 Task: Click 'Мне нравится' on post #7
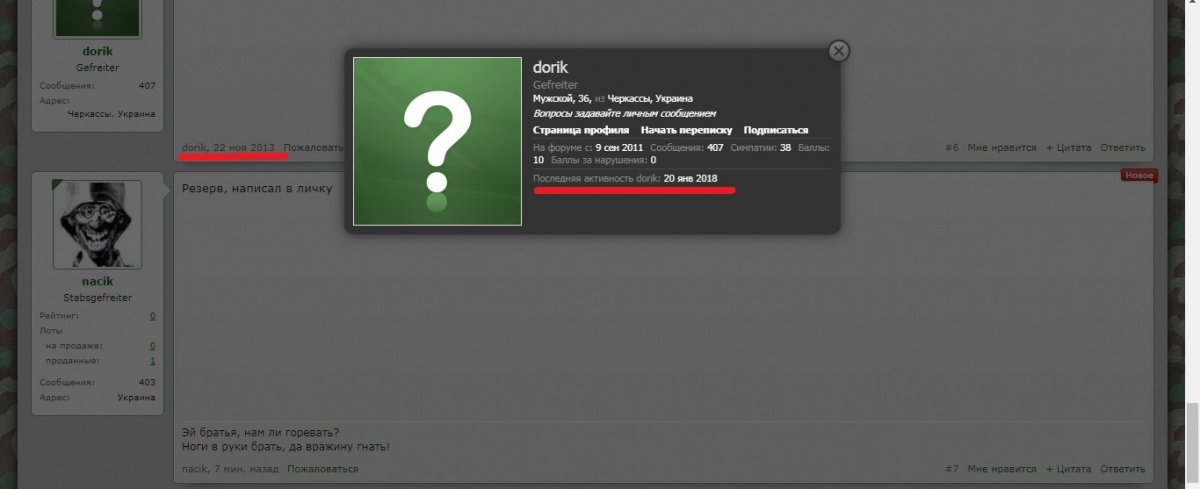[x=1002, y=469]
